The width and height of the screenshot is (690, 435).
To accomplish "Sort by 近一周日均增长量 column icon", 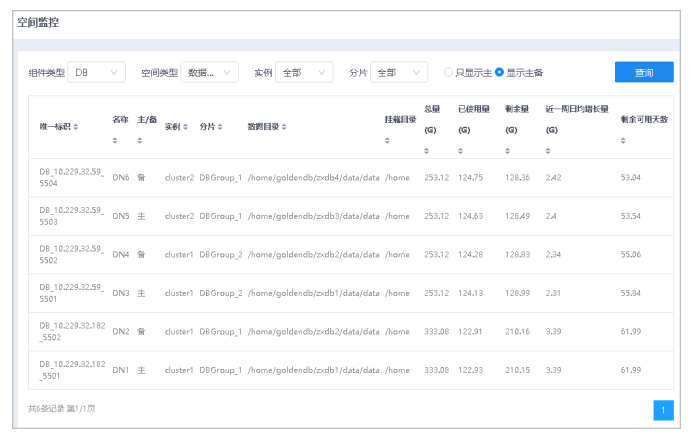I will point(548,151).
